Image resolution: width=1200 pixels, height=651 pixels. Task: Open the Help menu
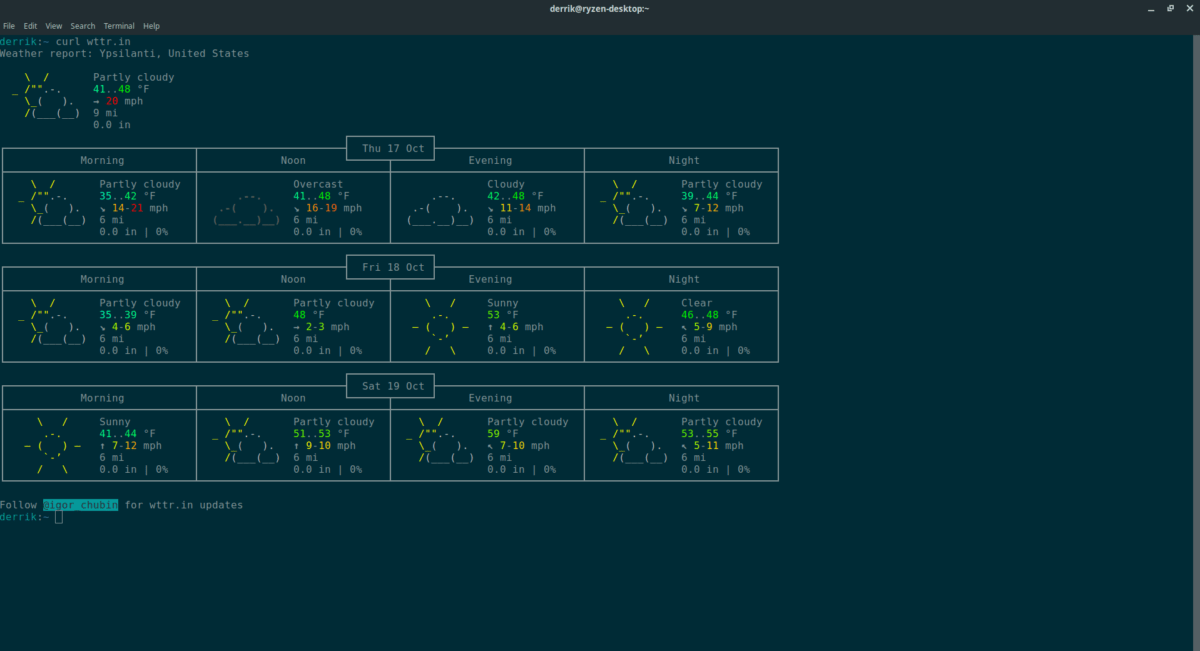pos(151,25)
